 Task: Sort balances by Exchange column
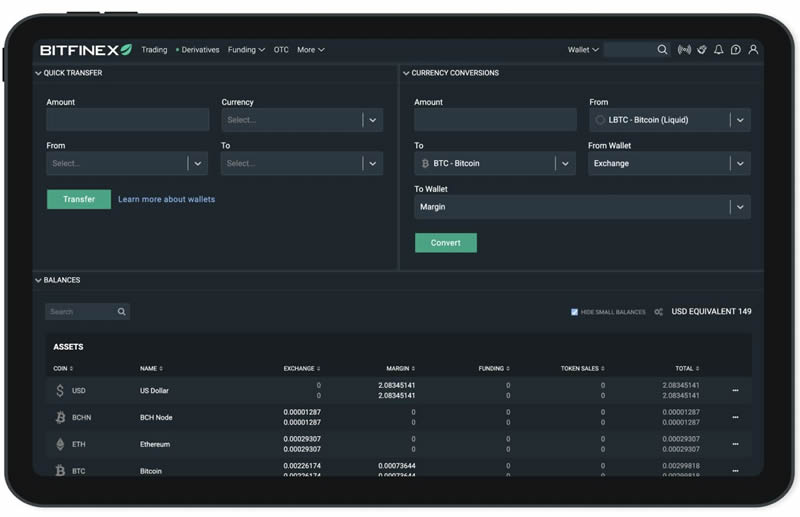(x=302, y=368)
